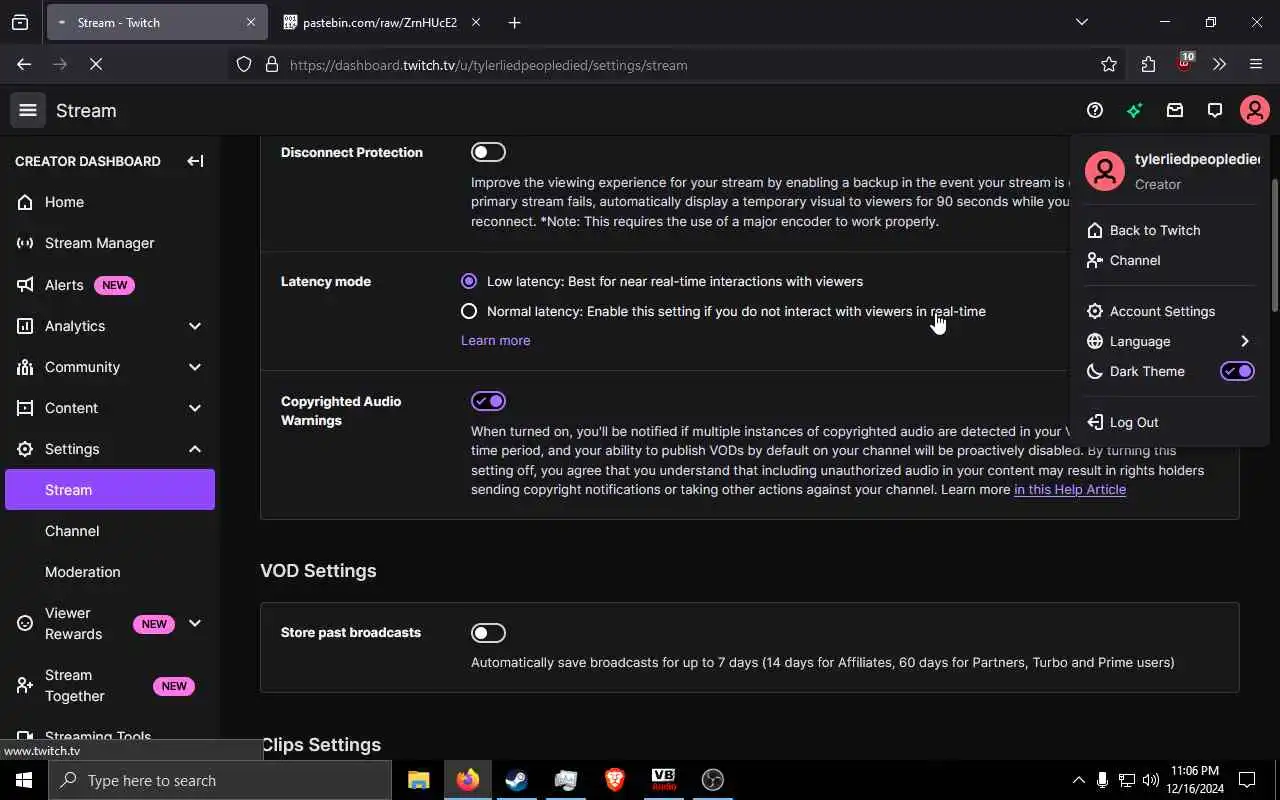Screen dimensions: 1280x800
Task: Open a new browser tab with plus
Action: pyautogui.click(x=514, y=22)
